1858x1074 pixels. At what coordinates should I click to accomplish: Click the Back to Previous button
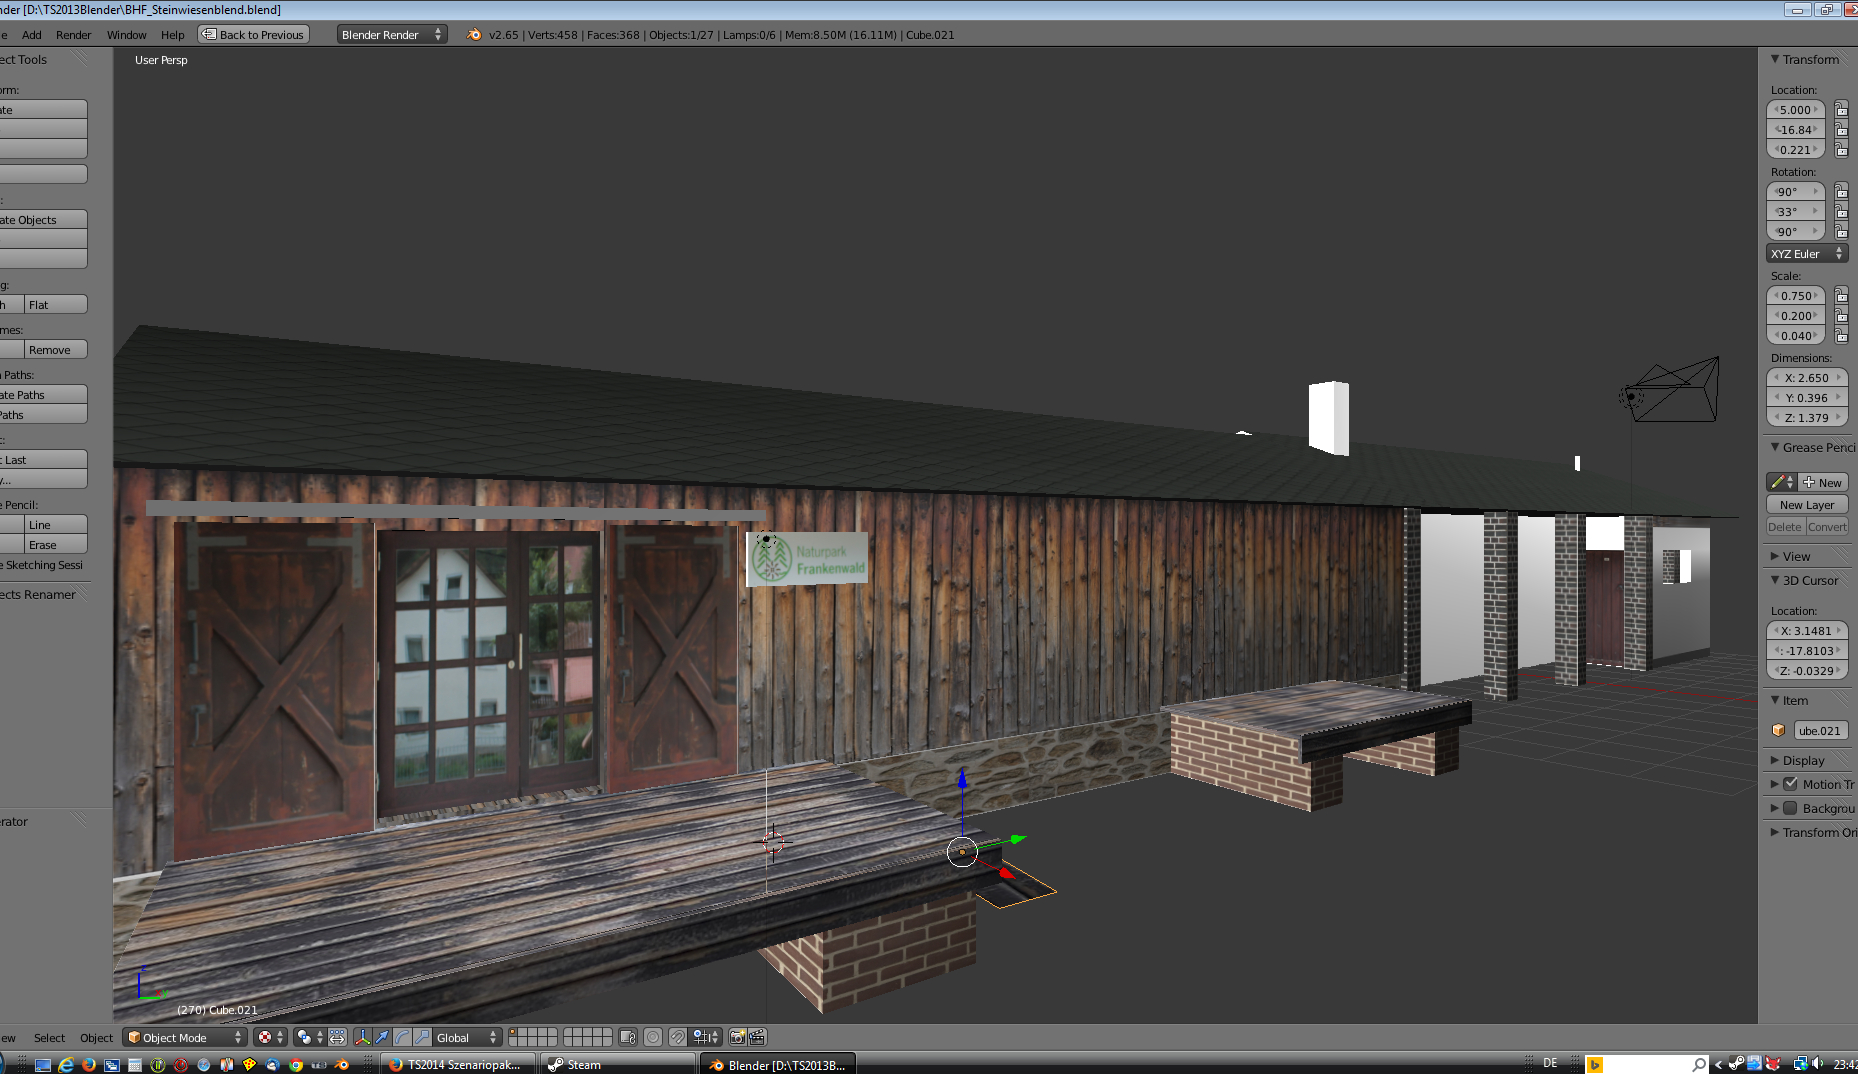pyautogui.click(x=253, y=35)
